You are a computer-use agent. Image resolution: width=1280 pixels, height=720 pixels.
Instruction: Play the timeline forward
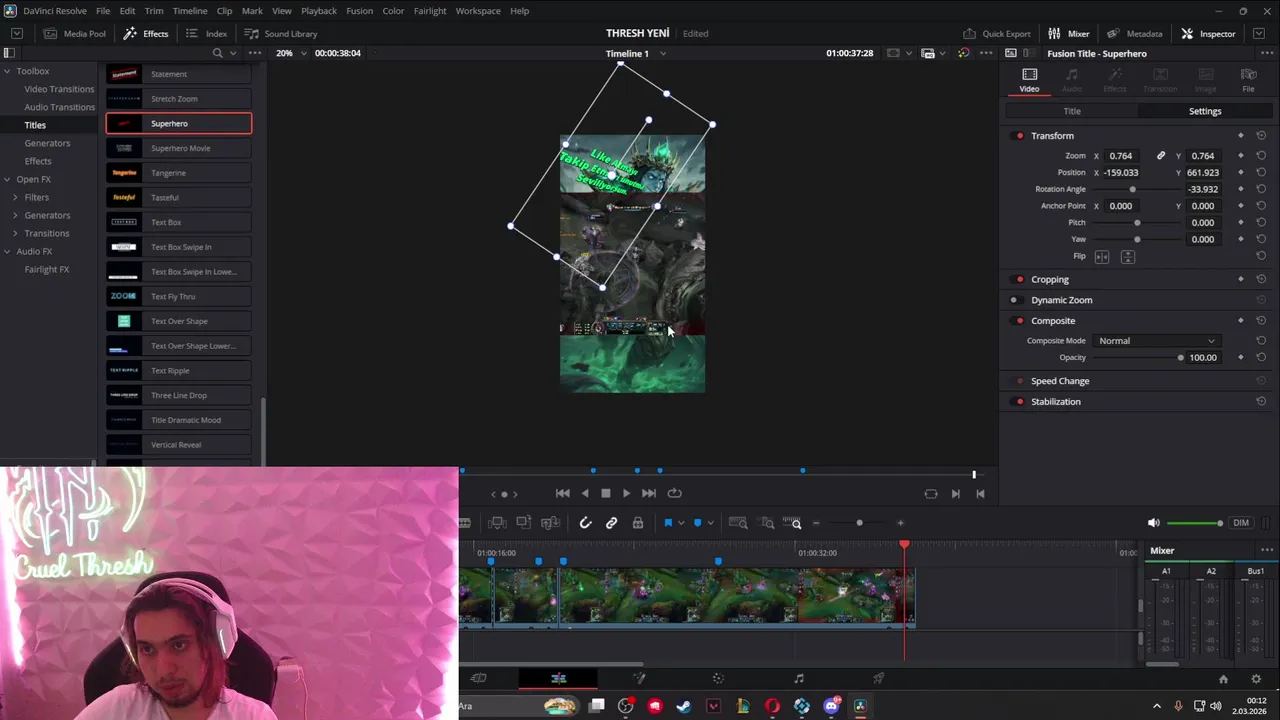coord(627,493)
